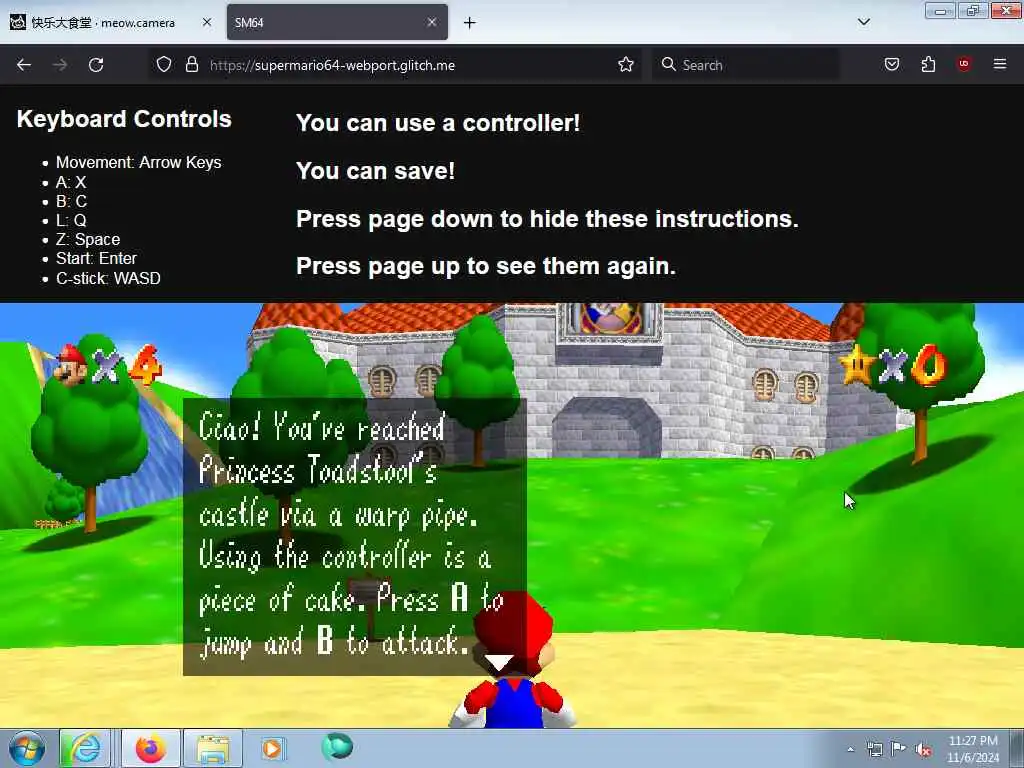Screen dimensions: 1024x768
Task: Click the Mario lives counter icon
Action: click(x=71, y=366)
